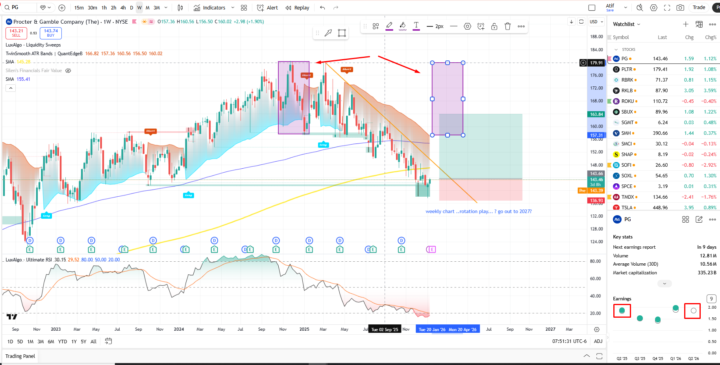Expand more key stats chevron
Viewport: 720px width, 365px height.
point(664,284)
